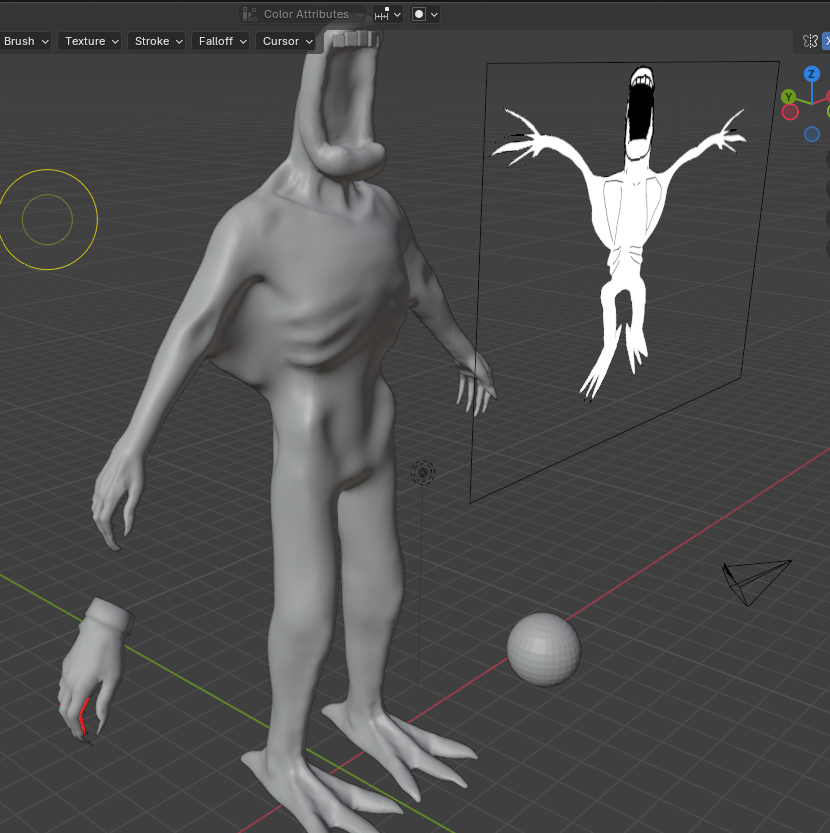830x833 pixels.
Task: Open the Cursor settings menu
Action: click(x=287, y=41)
